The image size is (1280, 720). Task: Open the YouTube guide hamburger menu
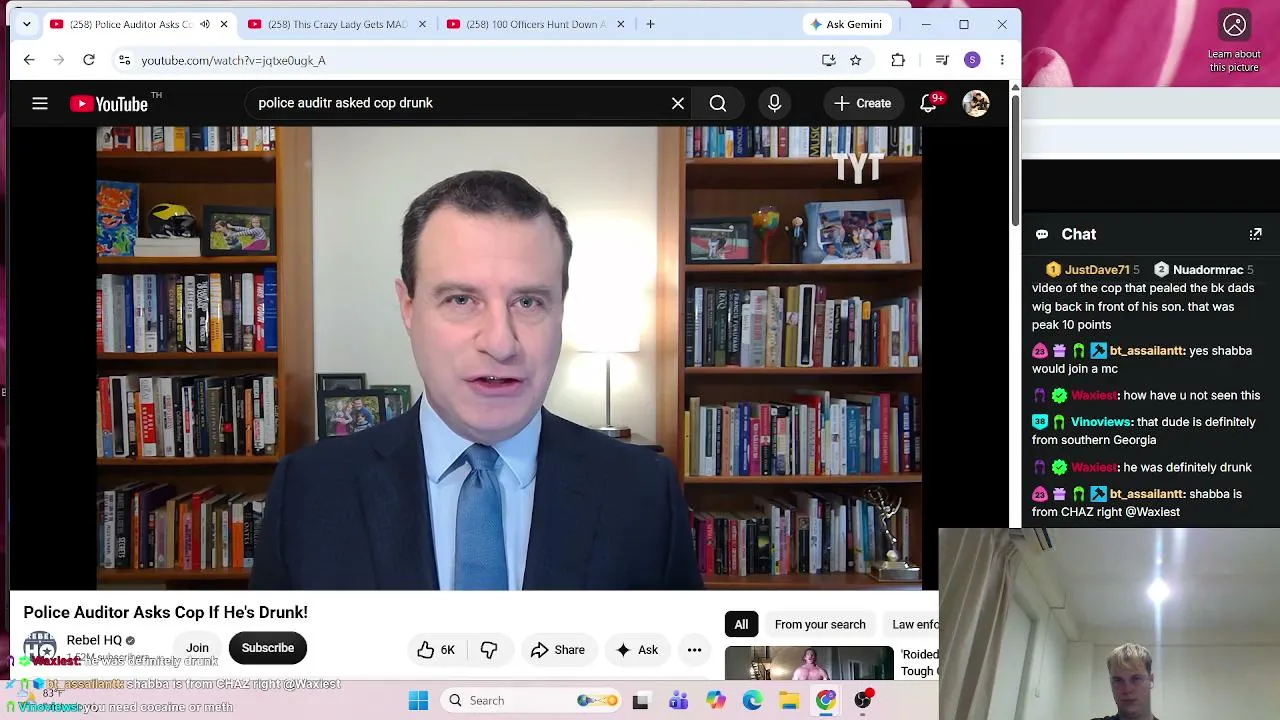[40, 103]
